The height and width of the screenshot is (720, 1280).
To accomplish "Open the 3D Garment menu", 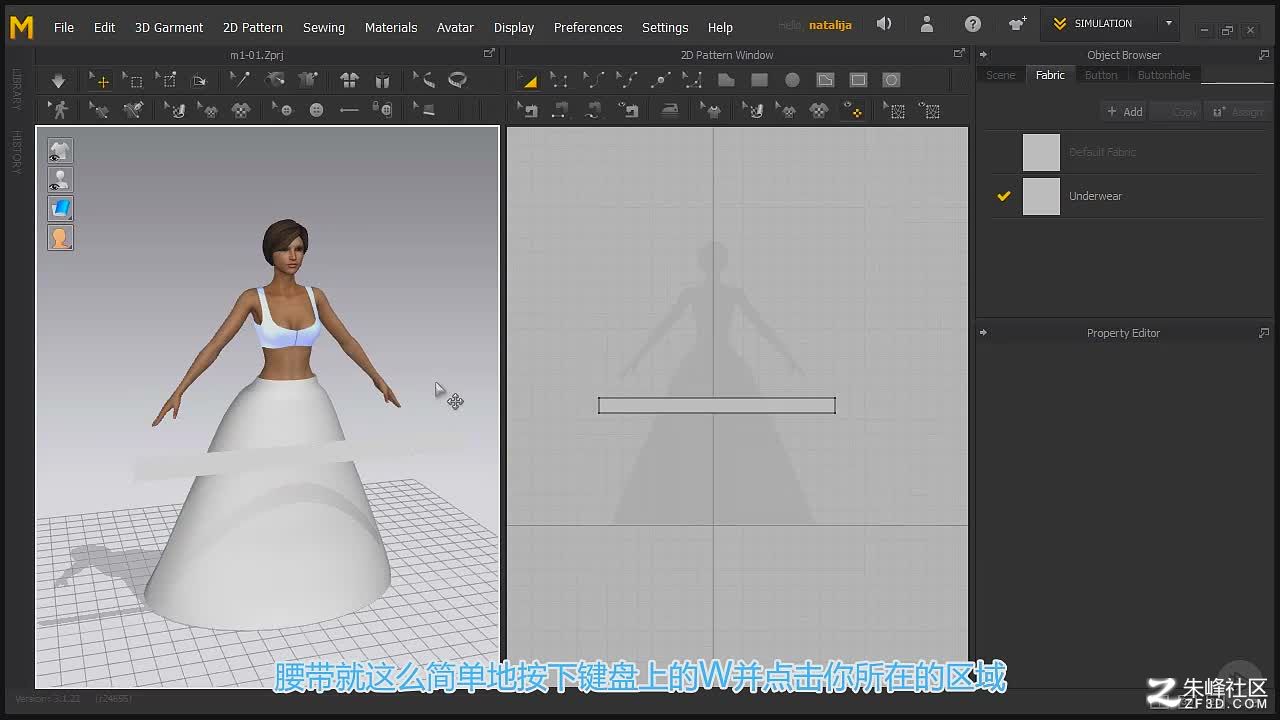I will 169,27.
